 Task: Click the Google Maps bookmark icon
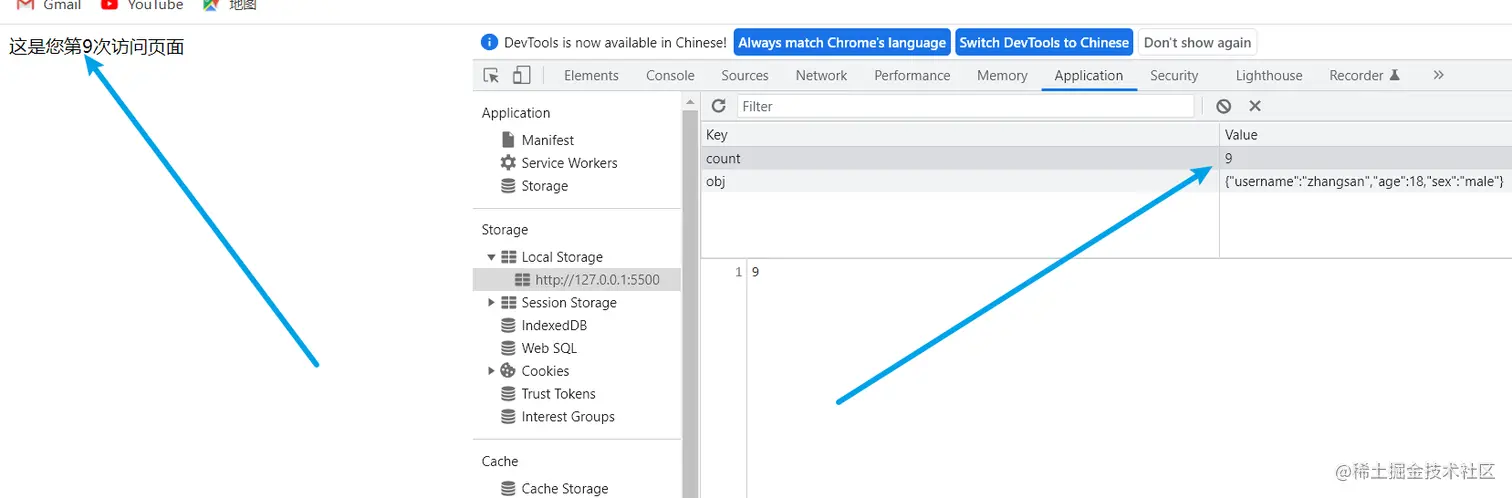[x=210, y=5]
